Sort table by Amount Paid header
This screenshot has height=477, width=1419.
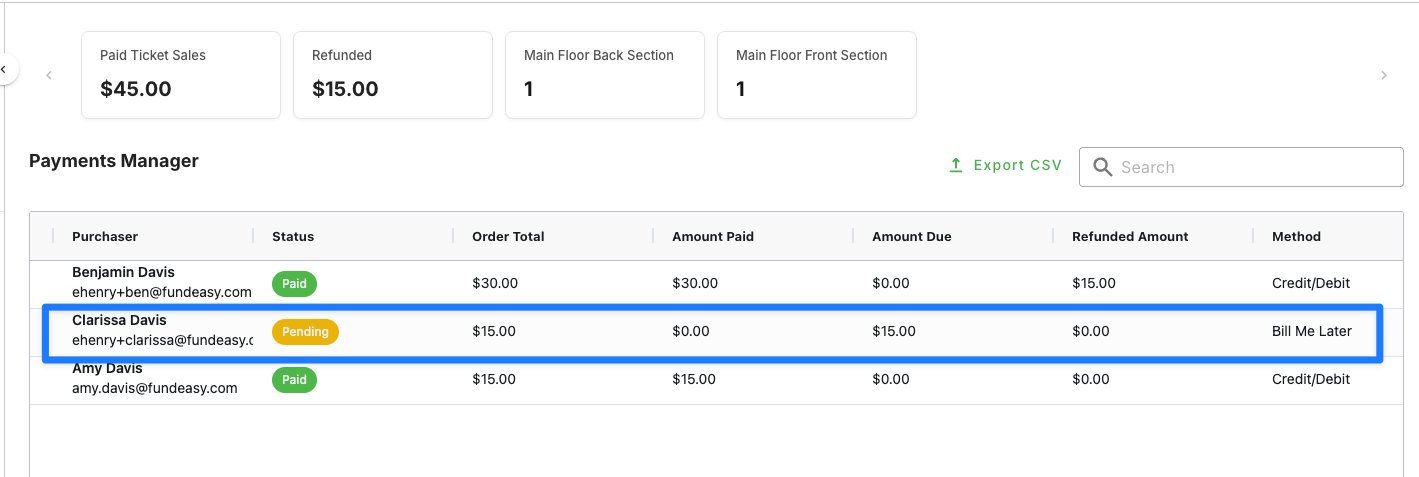(x=713, y=237)
